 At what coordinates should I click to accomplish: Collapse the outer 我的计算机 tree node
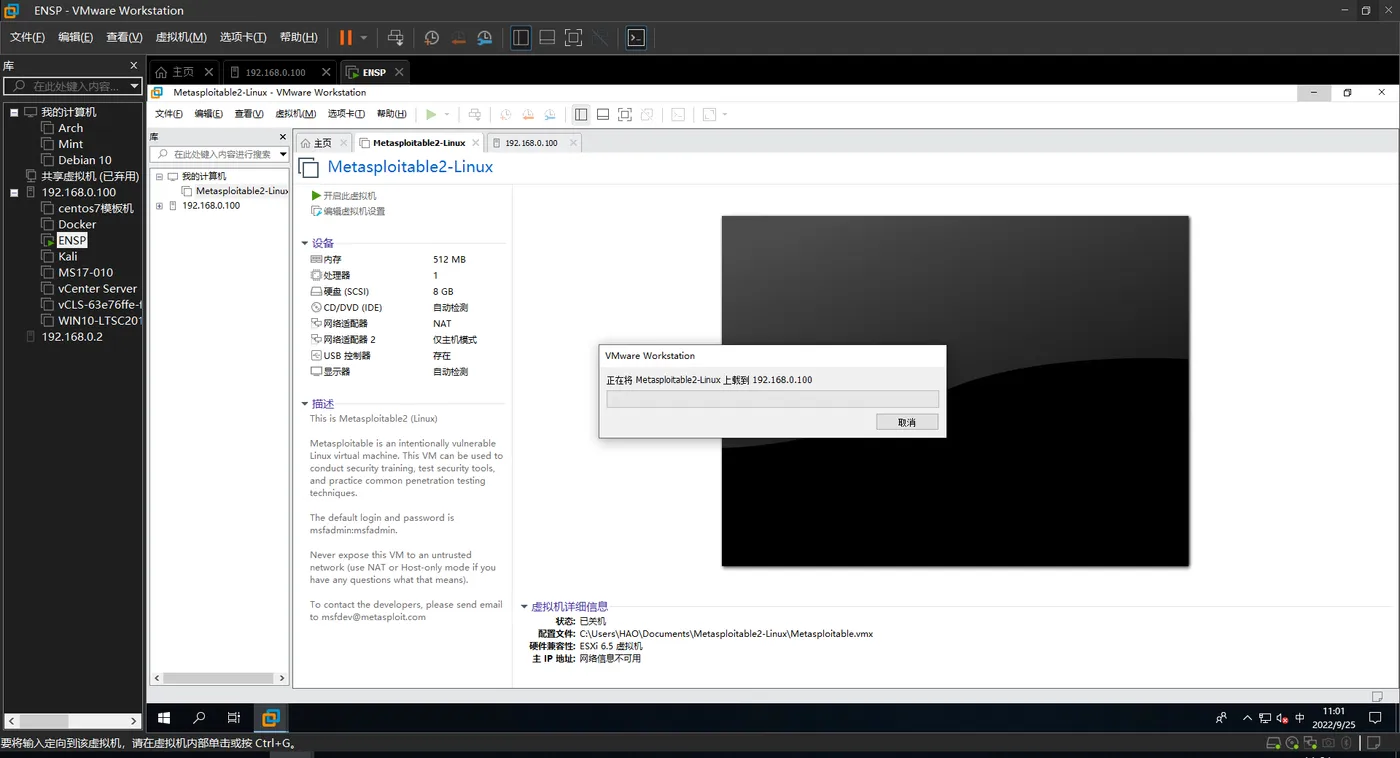click(14, 112)
